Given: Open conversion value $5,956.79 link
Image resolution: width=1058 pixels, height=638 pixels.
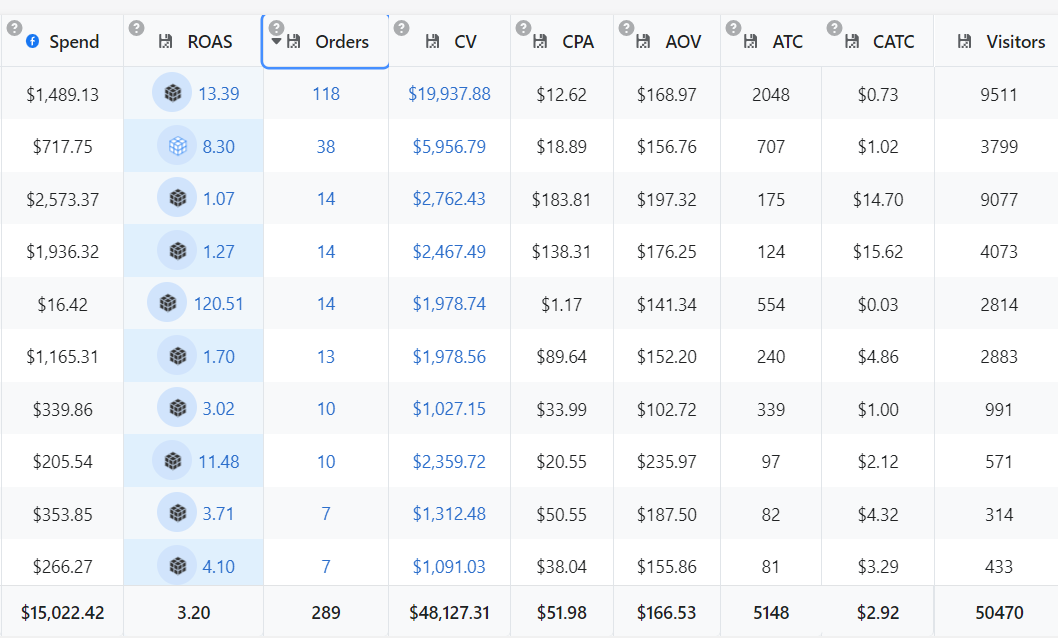Looking at the screenshot, I should pyautogui.click(x=449, y=146).
